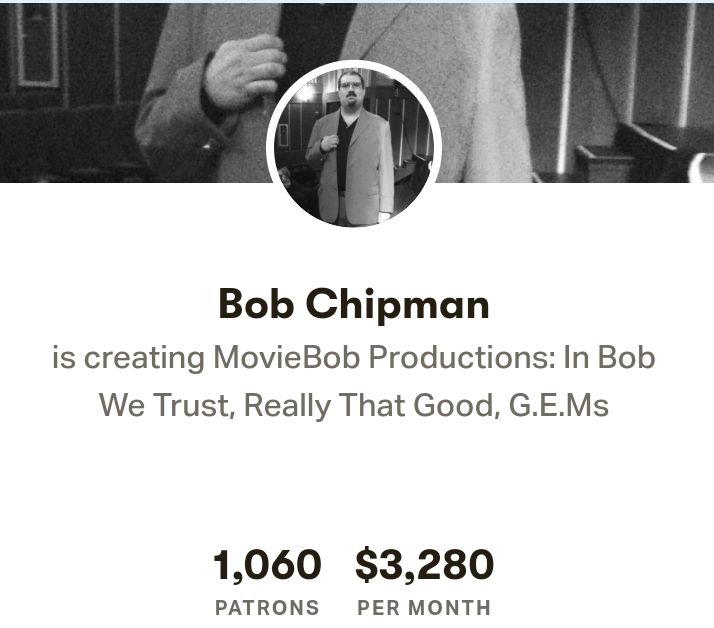
Task: Click the PATRONS label
Action: pyautogui.click(x=267, y=607)
